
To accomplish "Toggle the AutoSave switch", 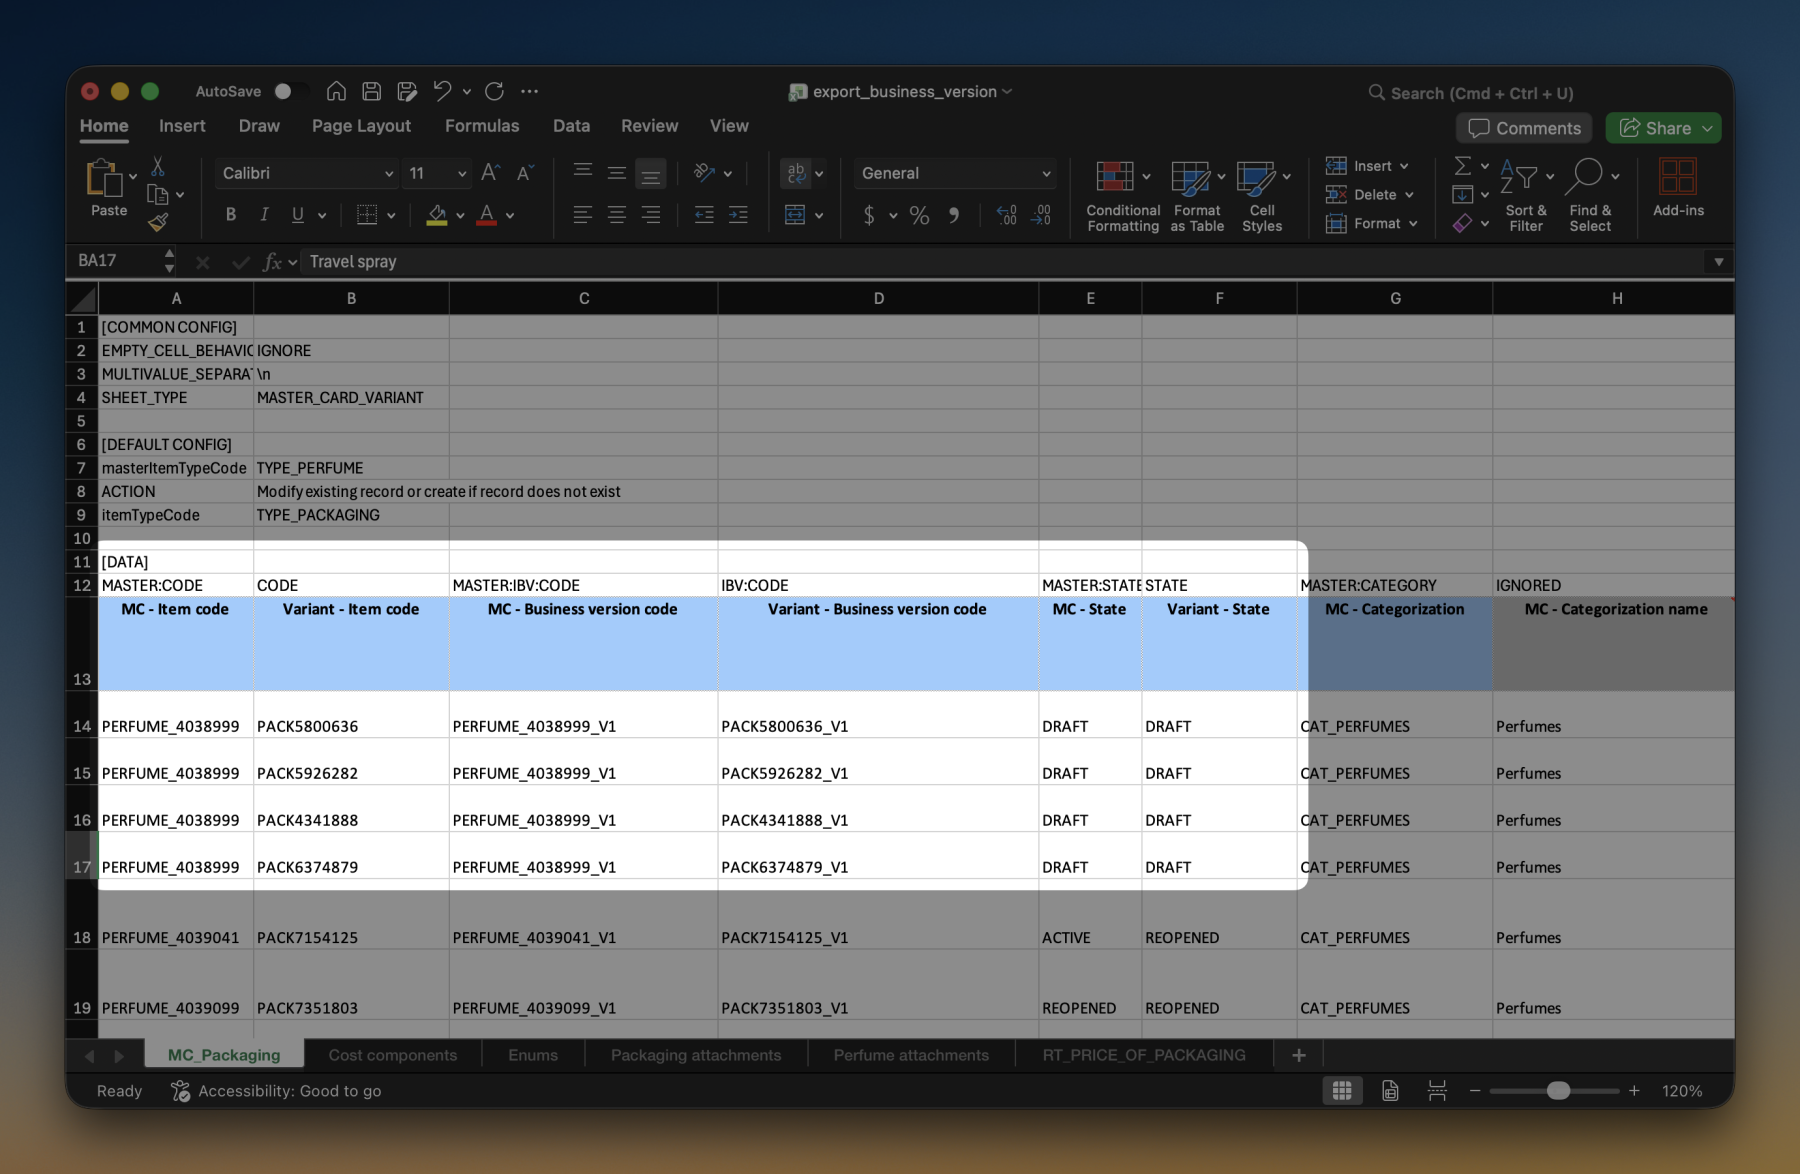I will [288, 91].
